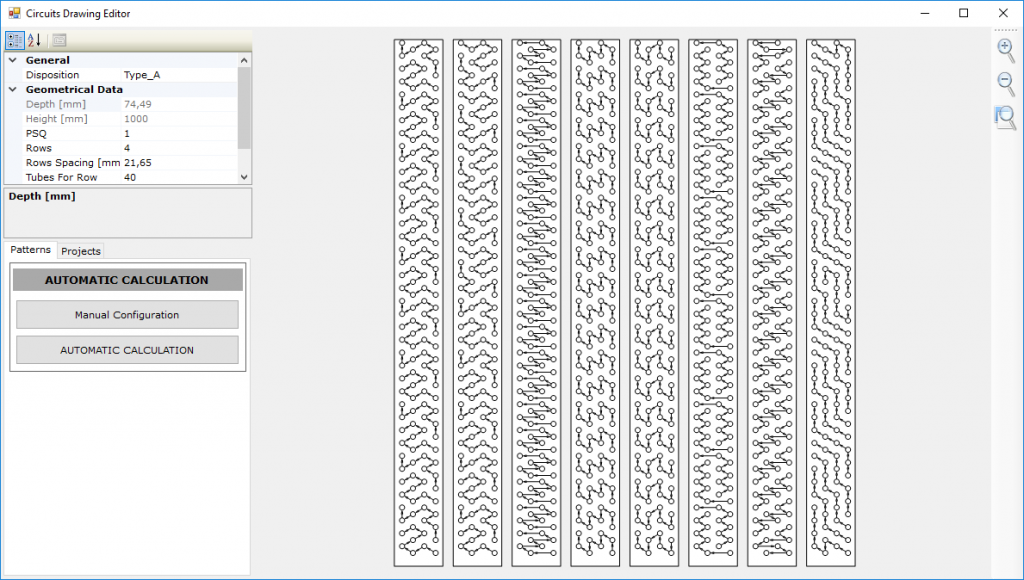Select the Zoom Out magnifier tool
The image size is (1024, 580).
pos(1006,84)
